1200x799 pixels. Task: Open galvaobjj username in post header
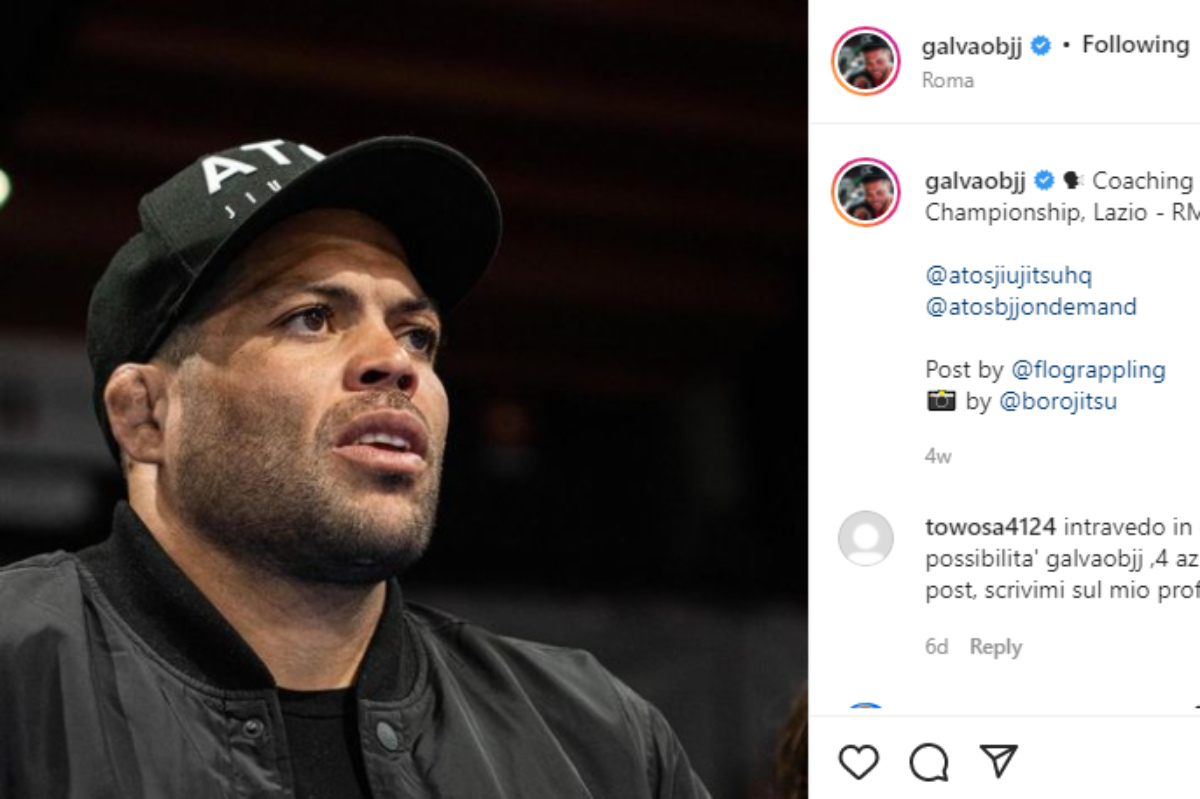pos(972,46)
